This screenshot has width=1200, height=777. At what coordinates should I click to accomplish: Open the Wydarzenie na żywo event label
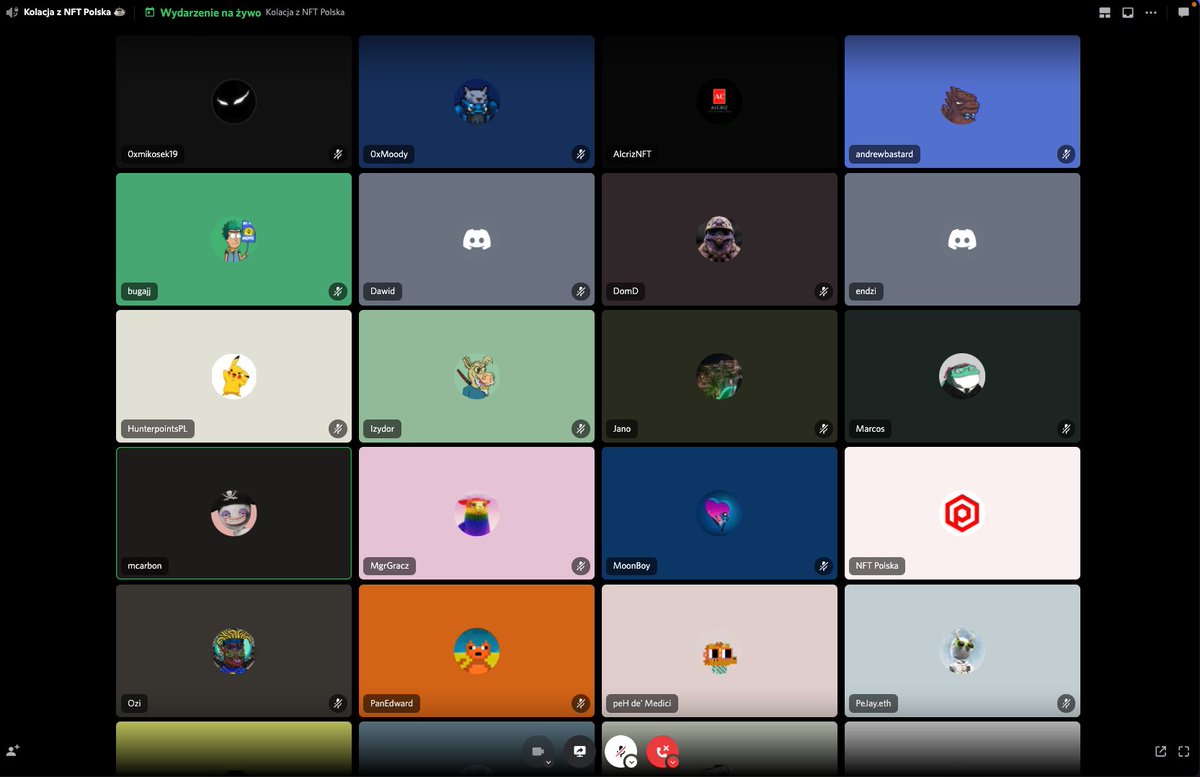[x=210, y=13]
